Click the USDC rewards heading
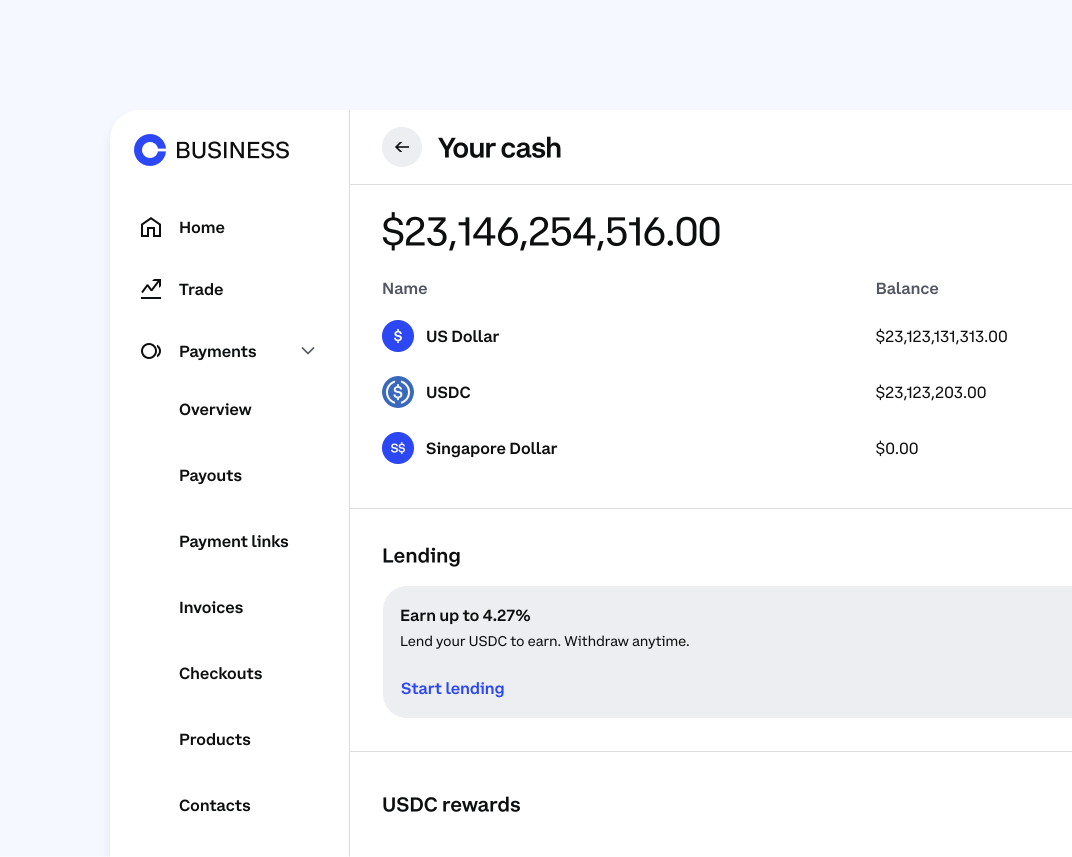Screen dimensions: 1072x857 (451, 804)
